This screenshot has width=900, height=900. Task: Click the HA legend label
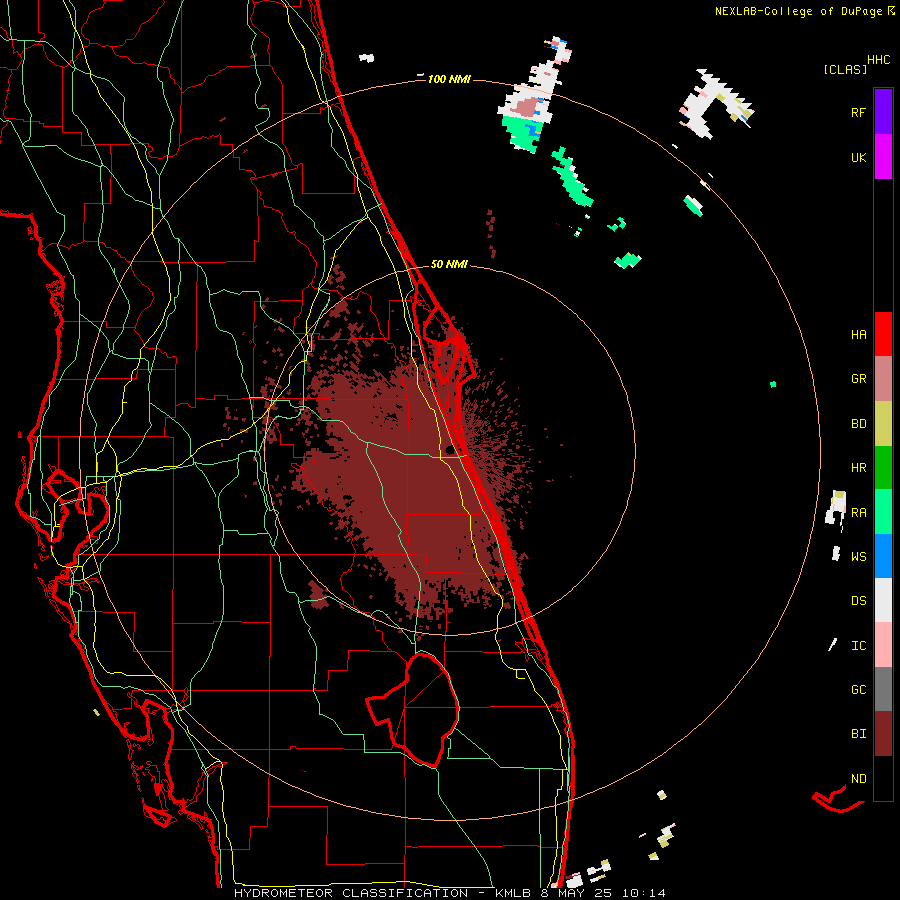coord(858,334)
